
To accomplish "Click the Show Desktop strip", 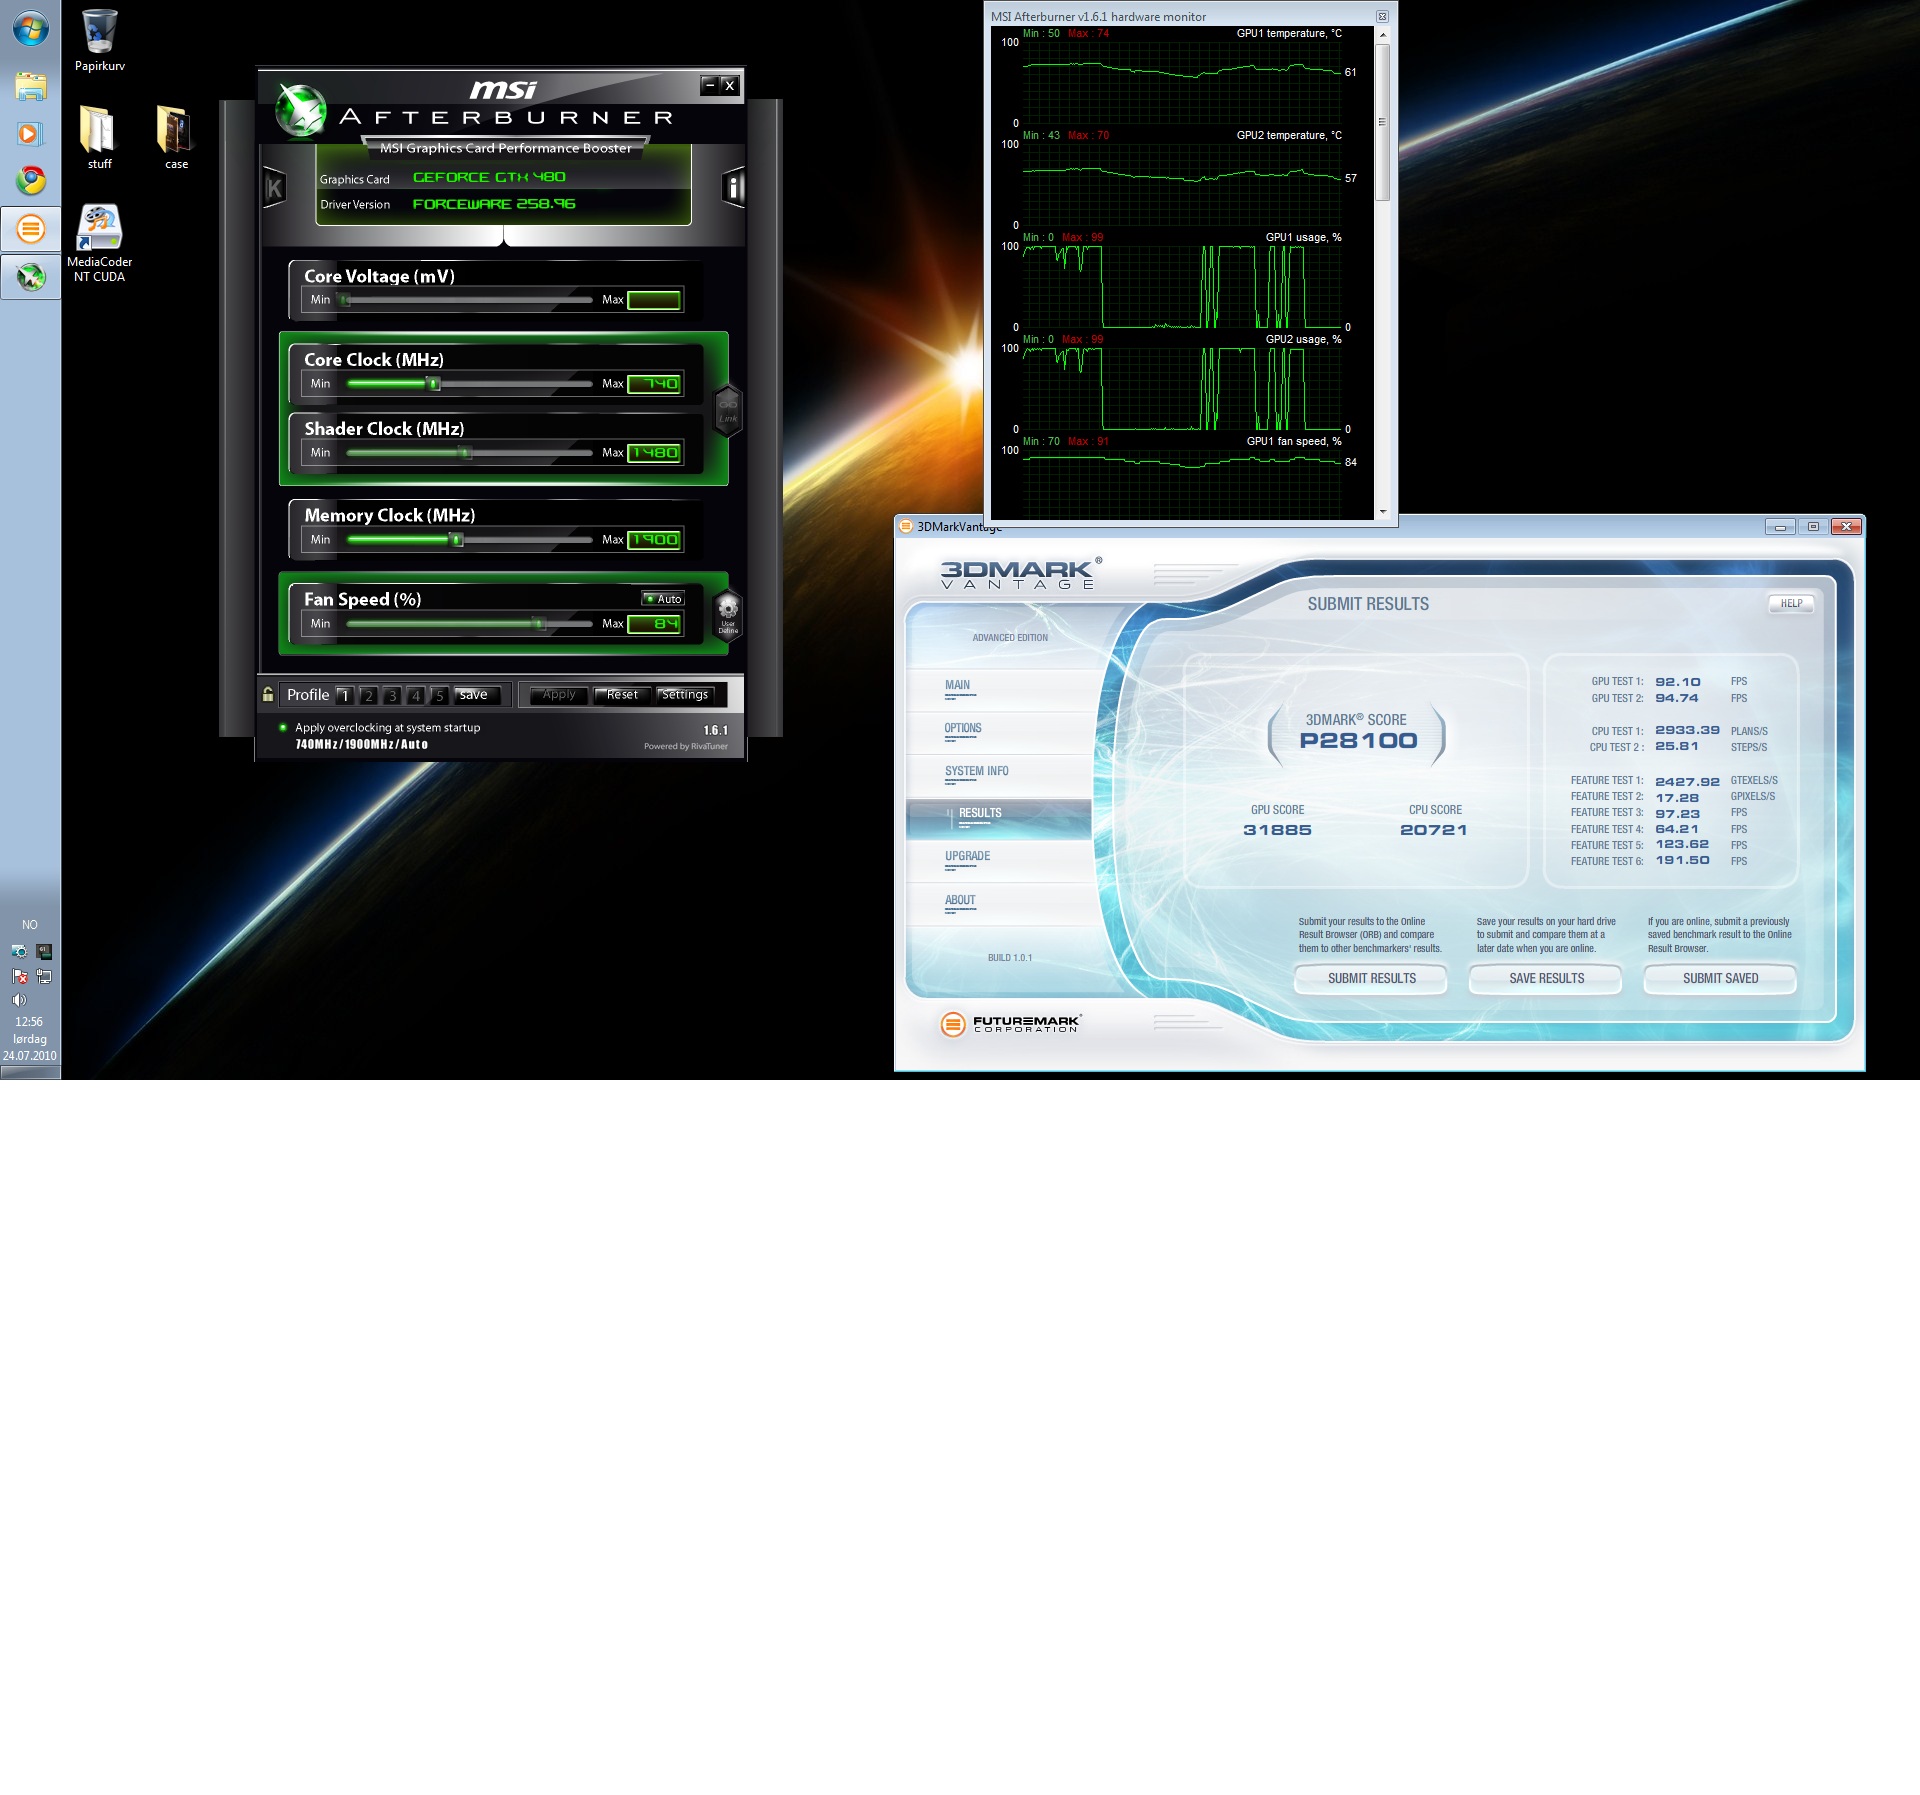I will pos(30,1072).
